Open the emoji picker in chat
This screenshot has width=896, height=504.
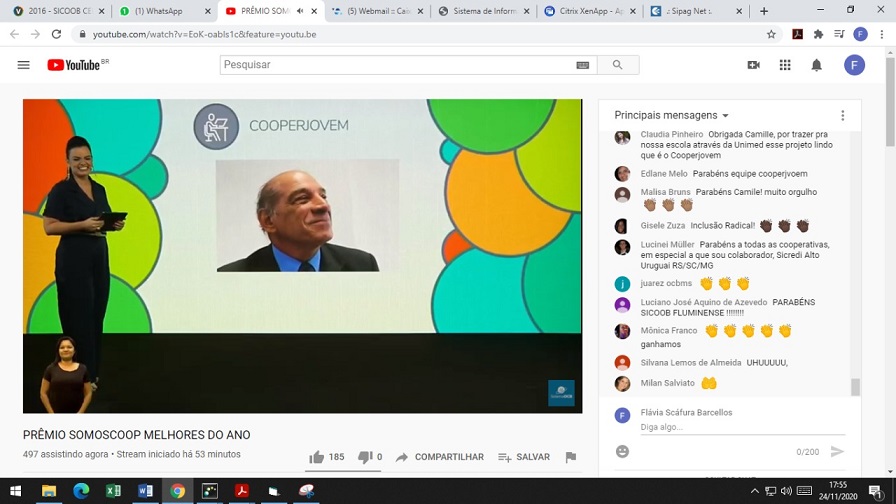pos(622,452)
